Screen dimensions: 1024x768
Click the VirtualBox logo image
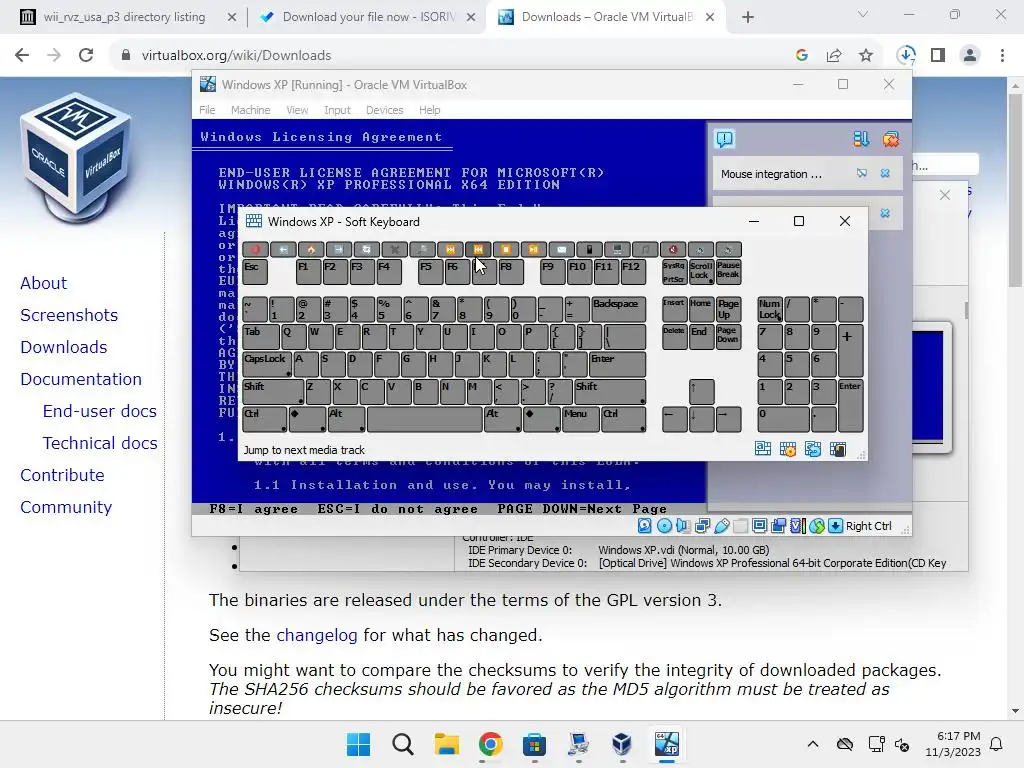76,160
